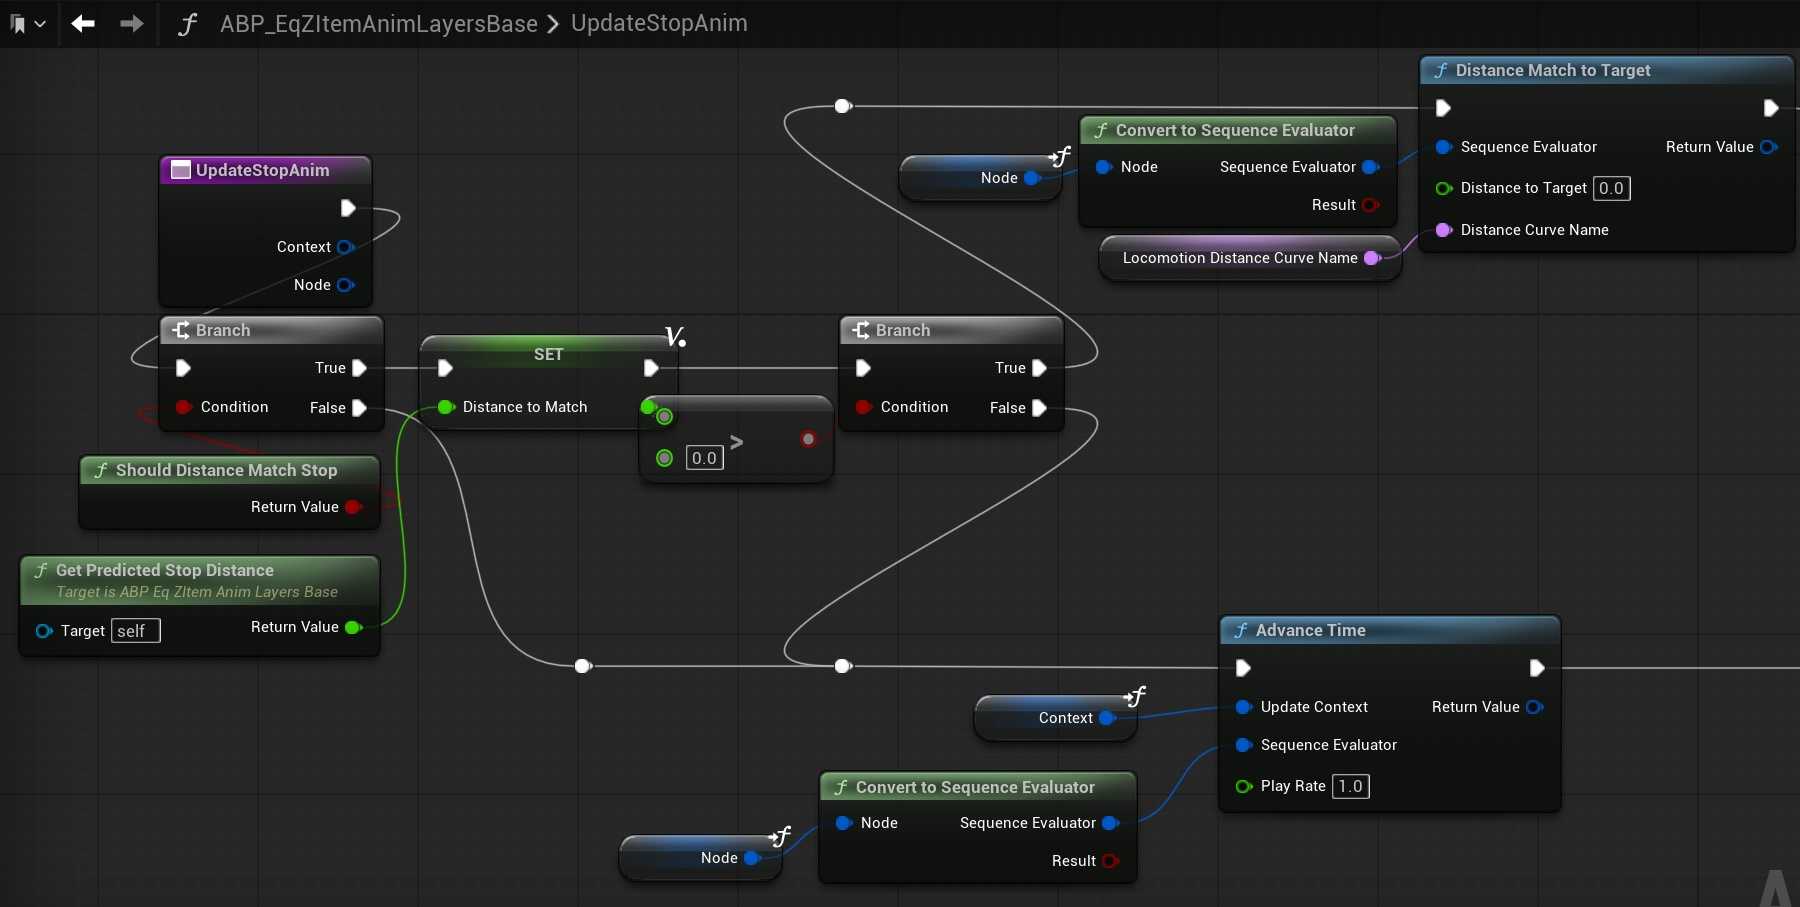Edit the Play Rate value field
Screen dimensions: 1800x907
point(1350,786)
